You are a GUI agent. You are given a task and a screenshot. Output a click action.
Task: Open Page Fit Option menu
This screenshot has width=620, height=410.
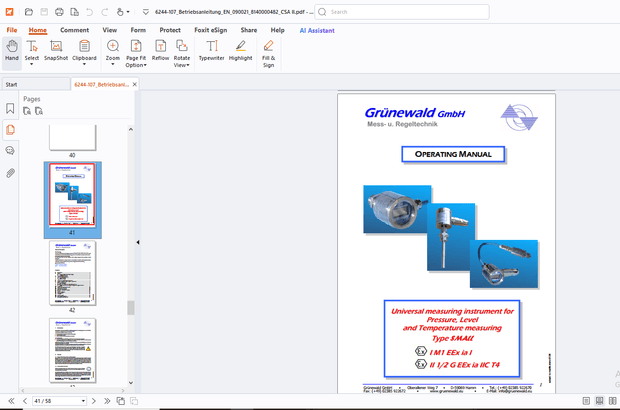[x=136, y=53]
